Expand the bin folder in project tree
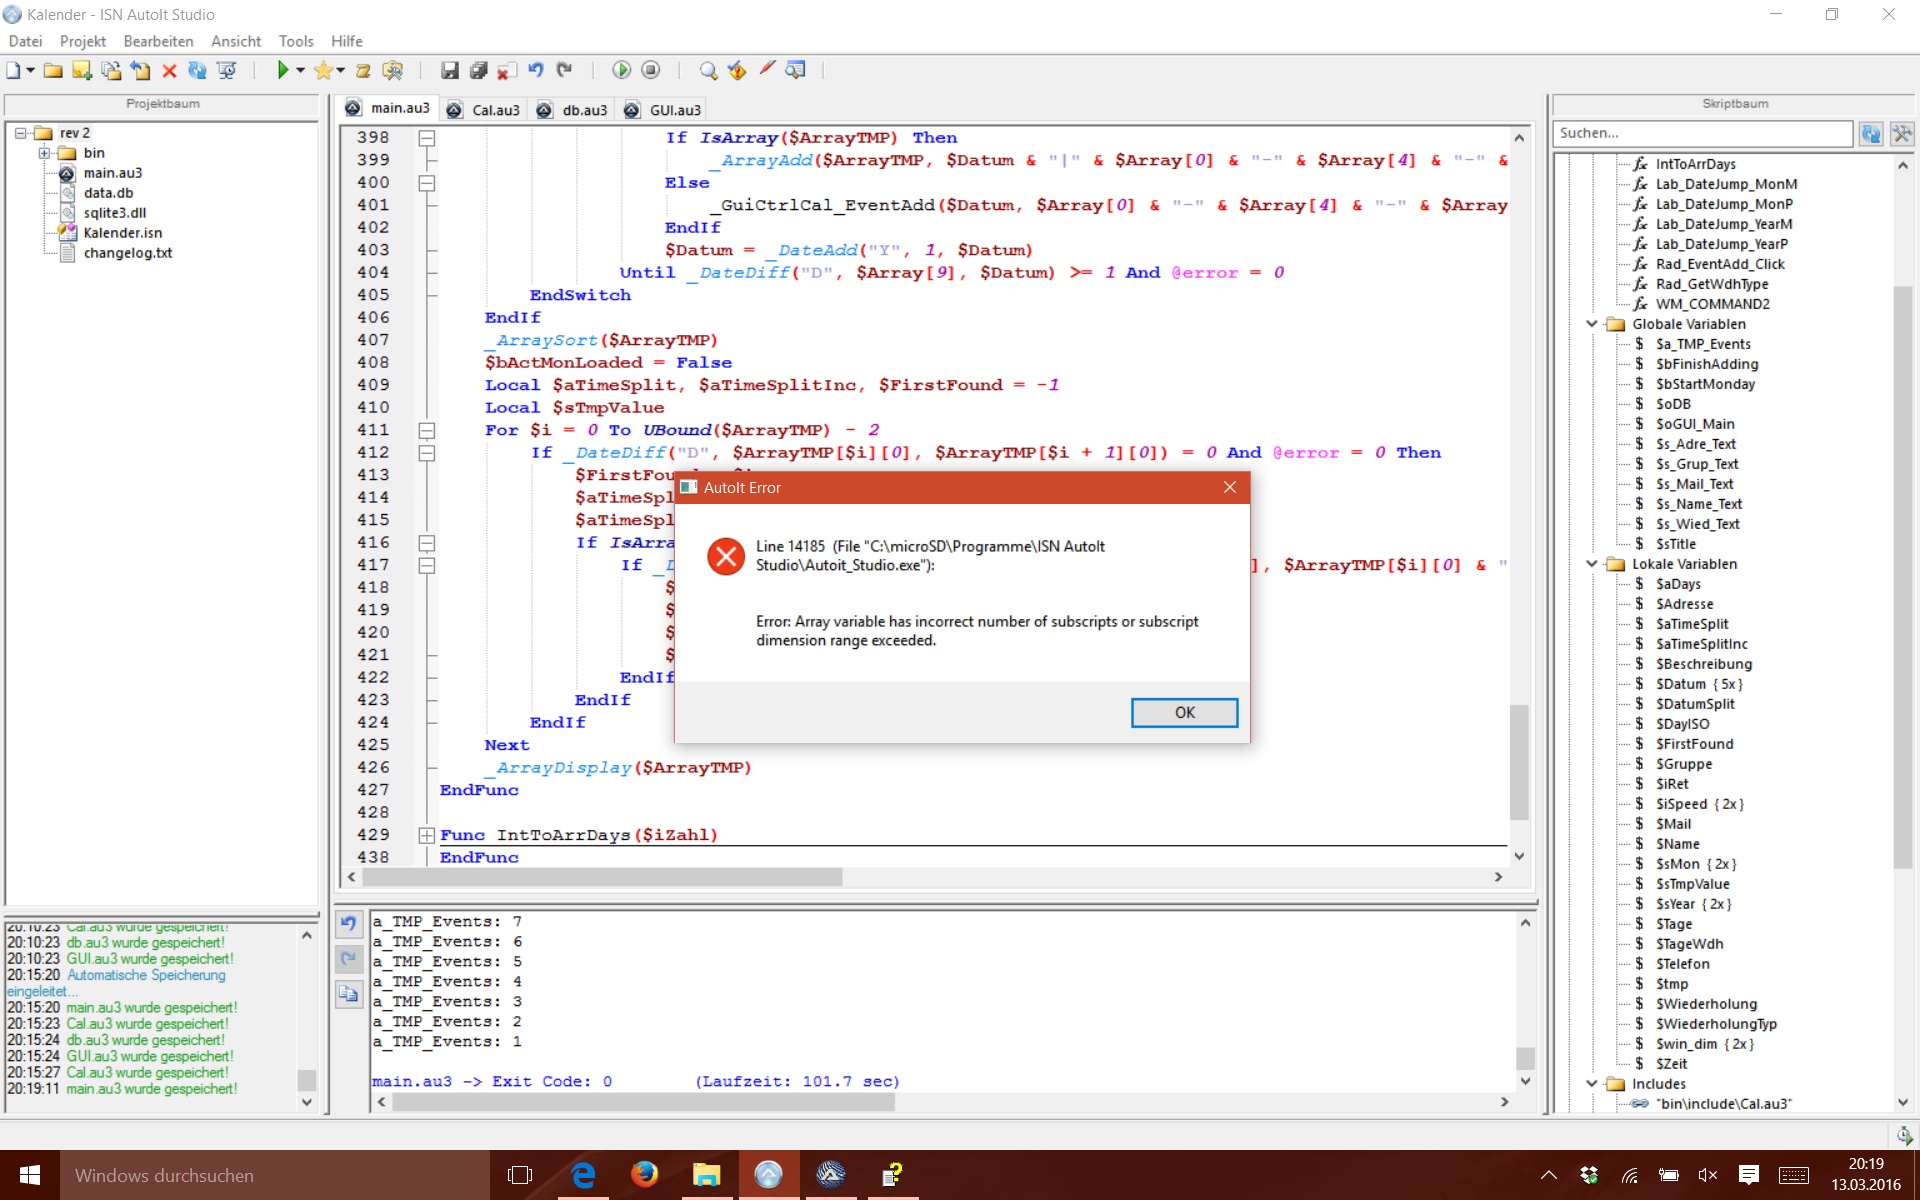Image resolution: width=1920 pixels, height=1200 pixels. pos(45,153)
